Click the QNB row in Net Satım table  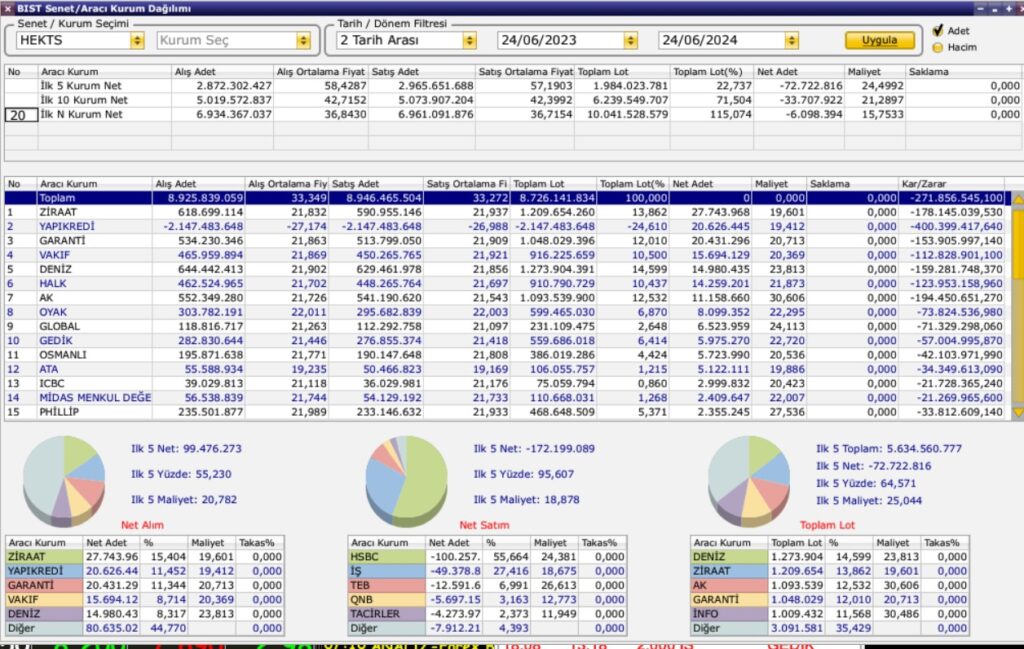coord(487,600)
